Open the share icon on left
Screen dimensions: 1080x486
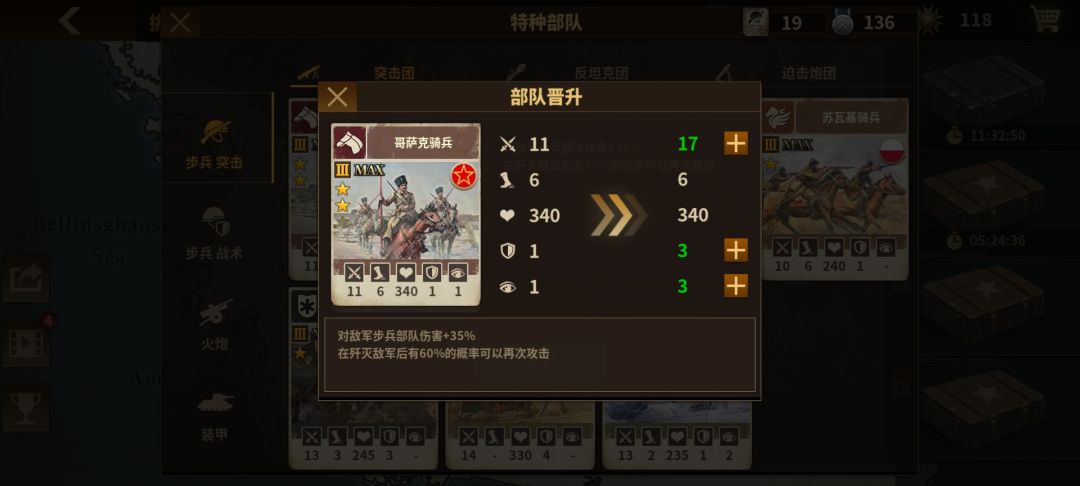(26, 278)
